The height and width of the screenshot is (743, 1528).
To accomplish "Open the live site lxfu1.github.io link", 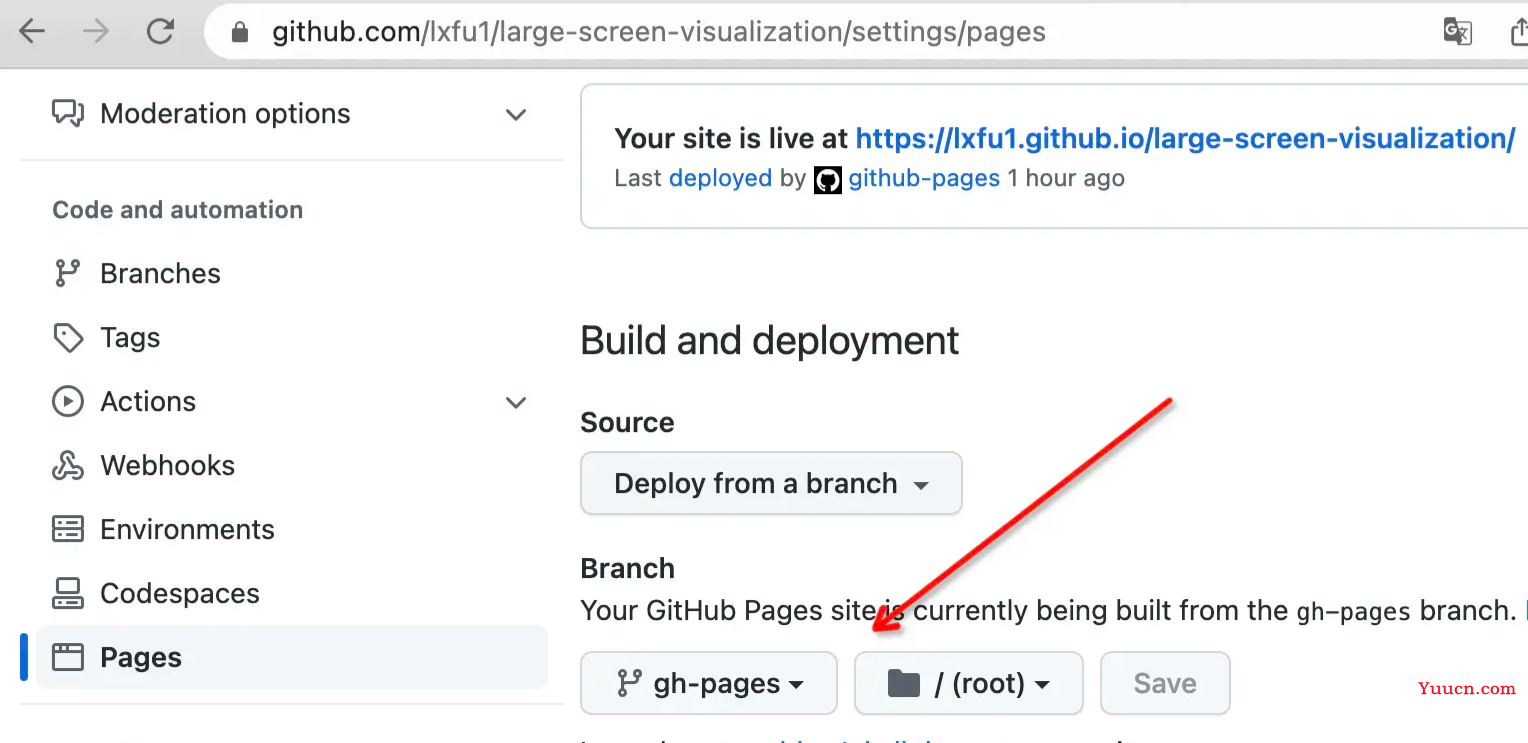I will pos(1185,138).
